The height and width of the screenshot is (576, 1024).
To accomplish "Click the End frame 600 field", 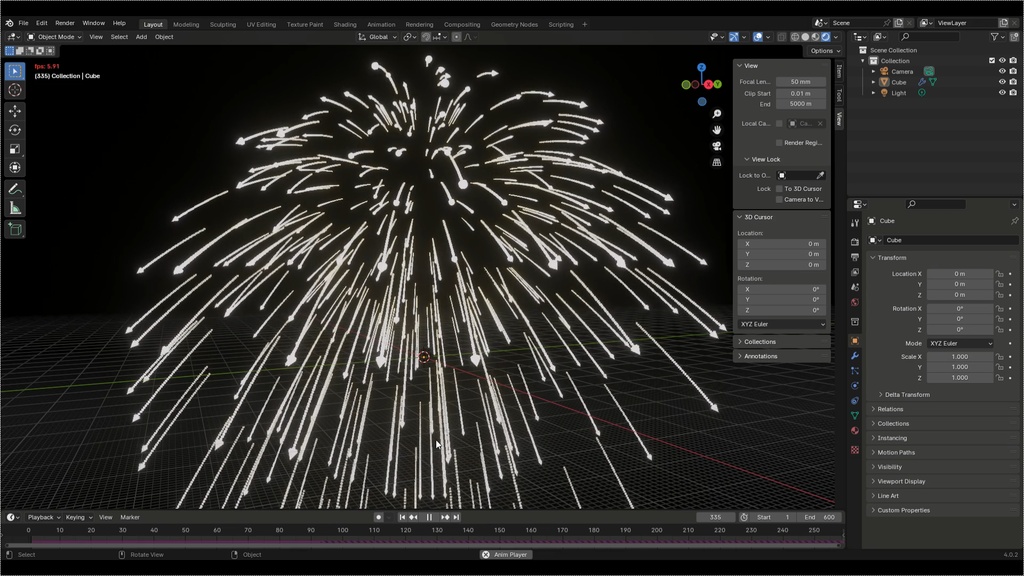I will pos(821,517).
